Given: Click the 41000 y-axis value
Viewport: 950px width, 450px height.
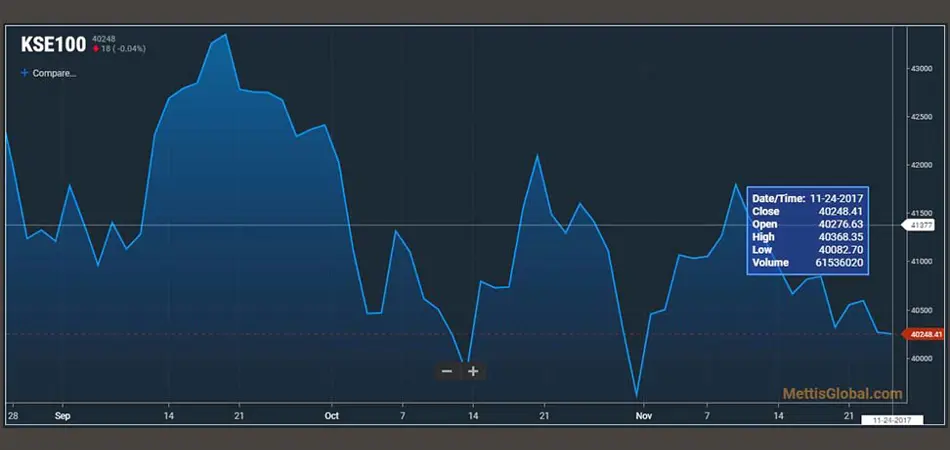Looking at the screenshot, I should pos(924,262).
